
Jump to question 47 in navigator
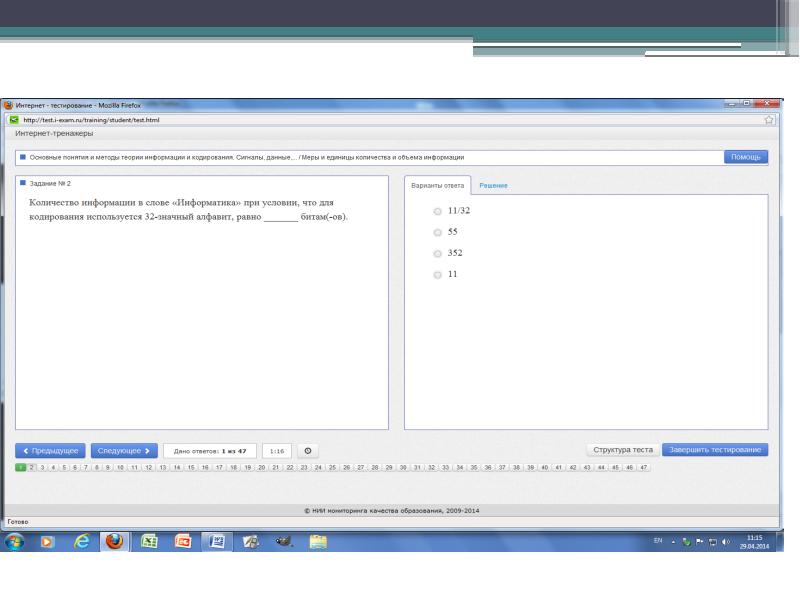click(644, 467)
